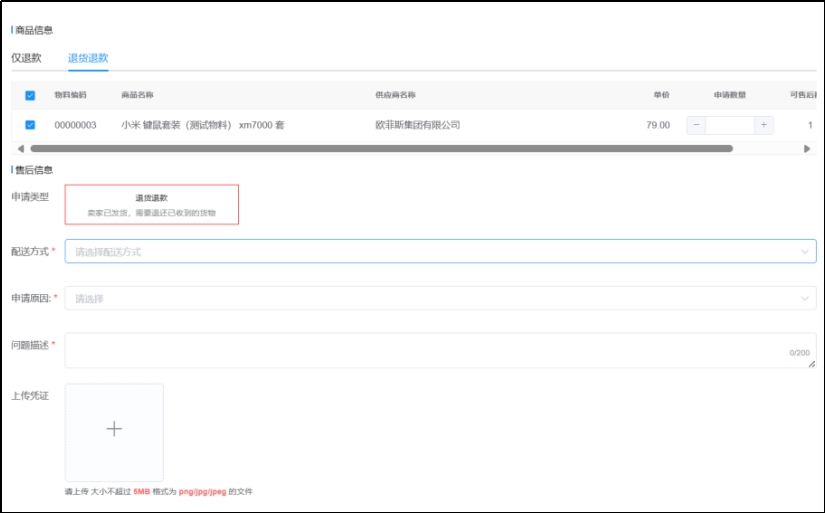This screenshot has height=513, width=825.
Task: Click the plus icon to upload proof image
Action: click(114, 429)
